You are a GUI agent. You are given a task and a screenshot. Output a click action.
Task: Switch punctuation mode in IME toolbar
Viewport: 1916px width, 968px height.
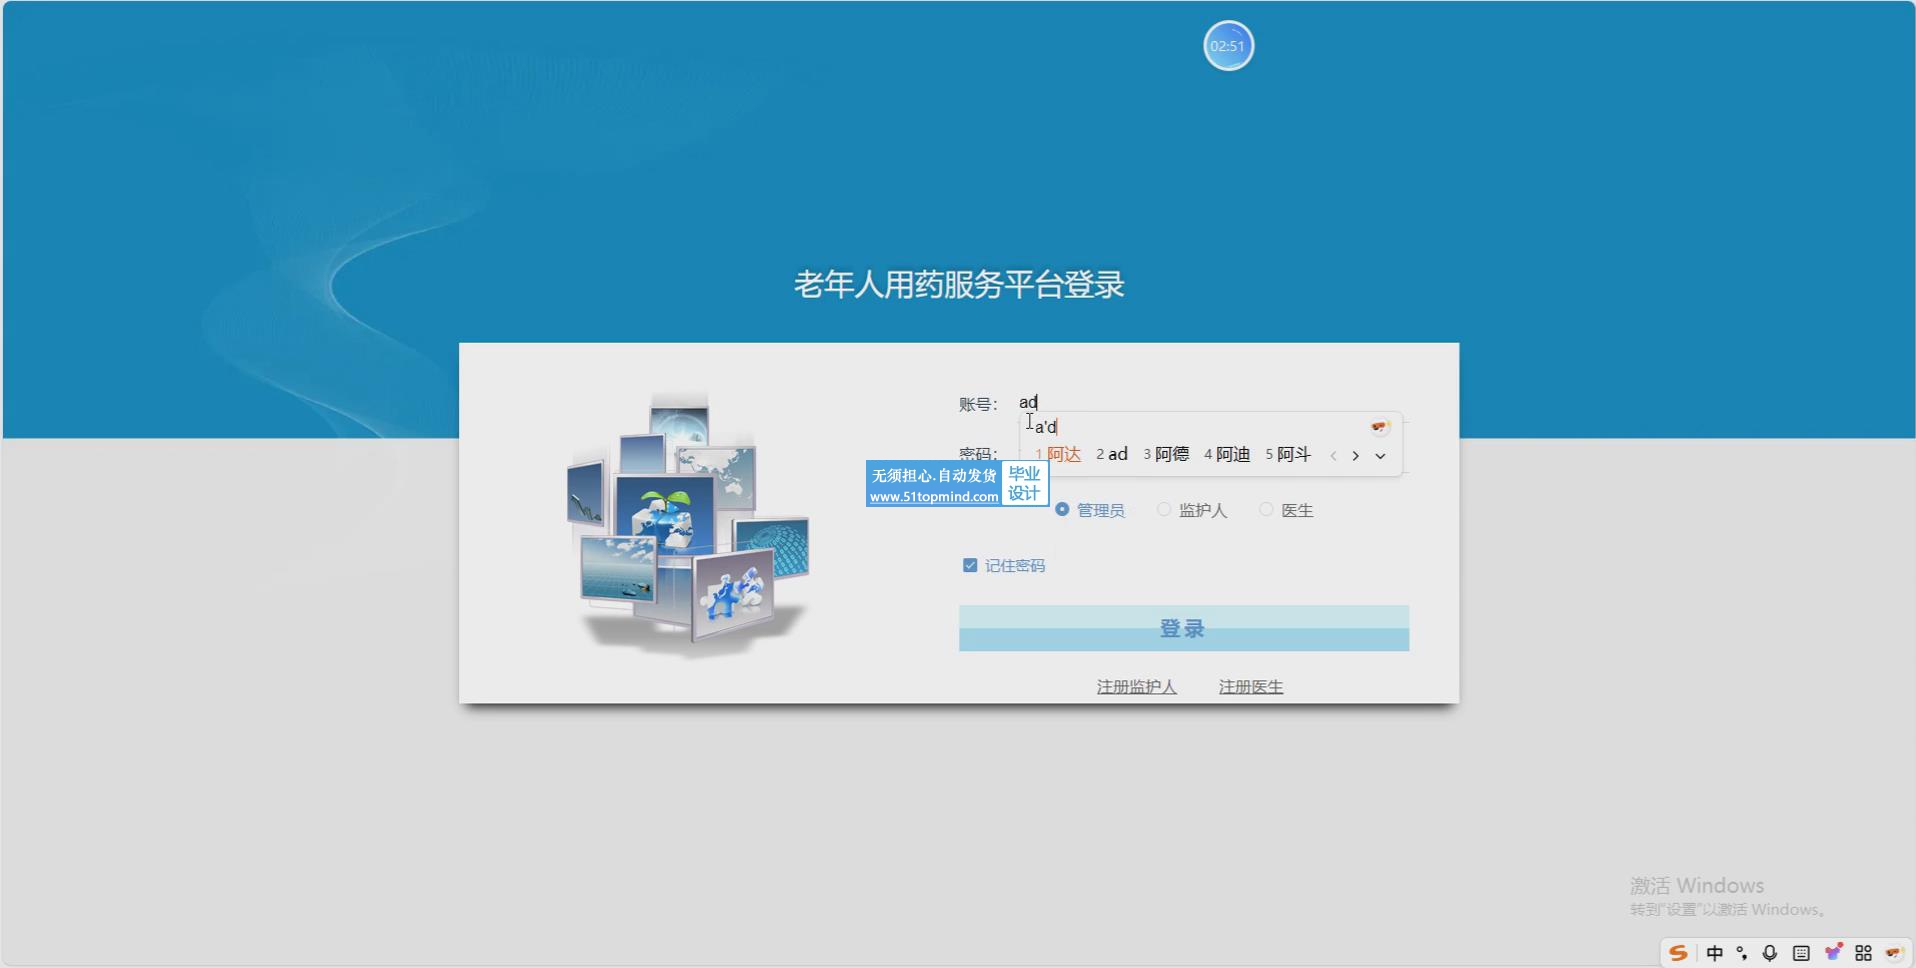[x=1742, y=953]
